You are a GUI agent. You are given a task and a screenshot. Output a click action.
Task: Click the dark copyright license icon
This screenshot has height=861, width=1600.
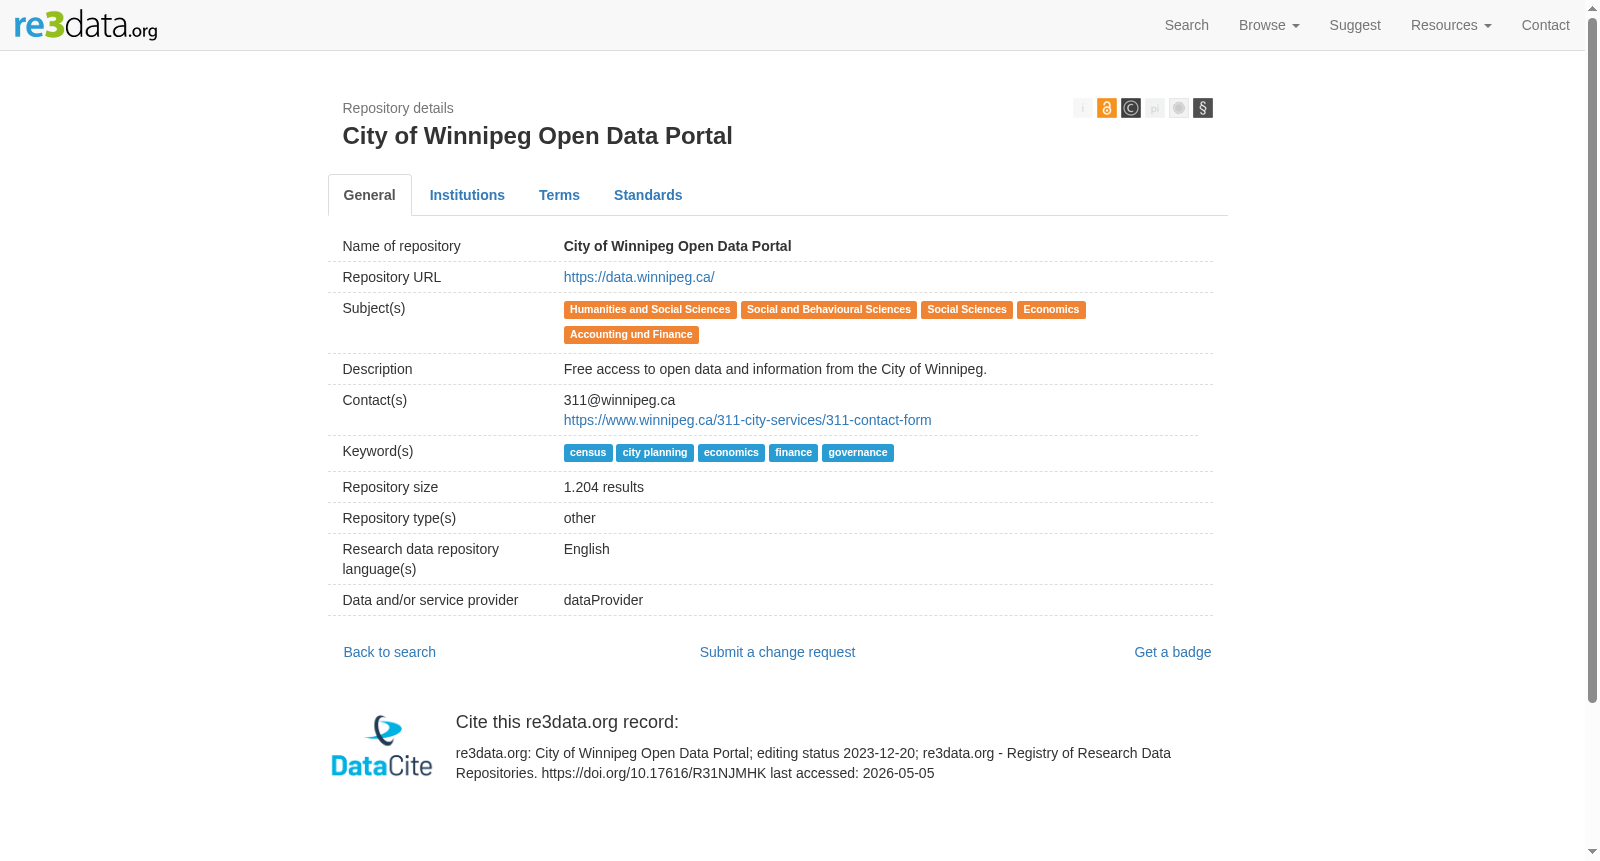(1130, 108)
